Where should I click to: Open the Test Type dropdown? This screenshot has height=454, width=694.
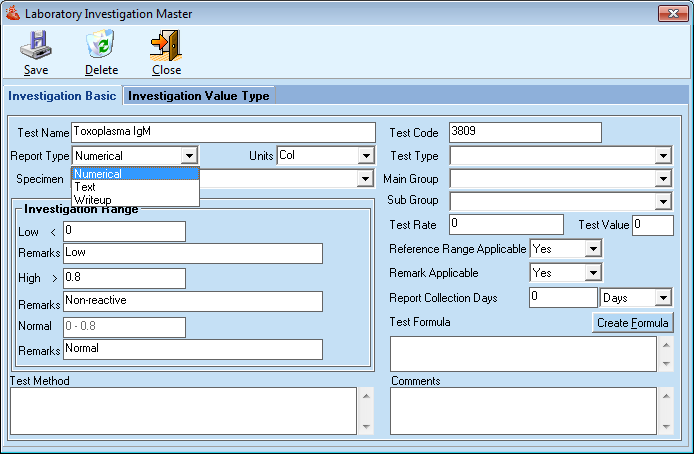(x=662, y=156)
